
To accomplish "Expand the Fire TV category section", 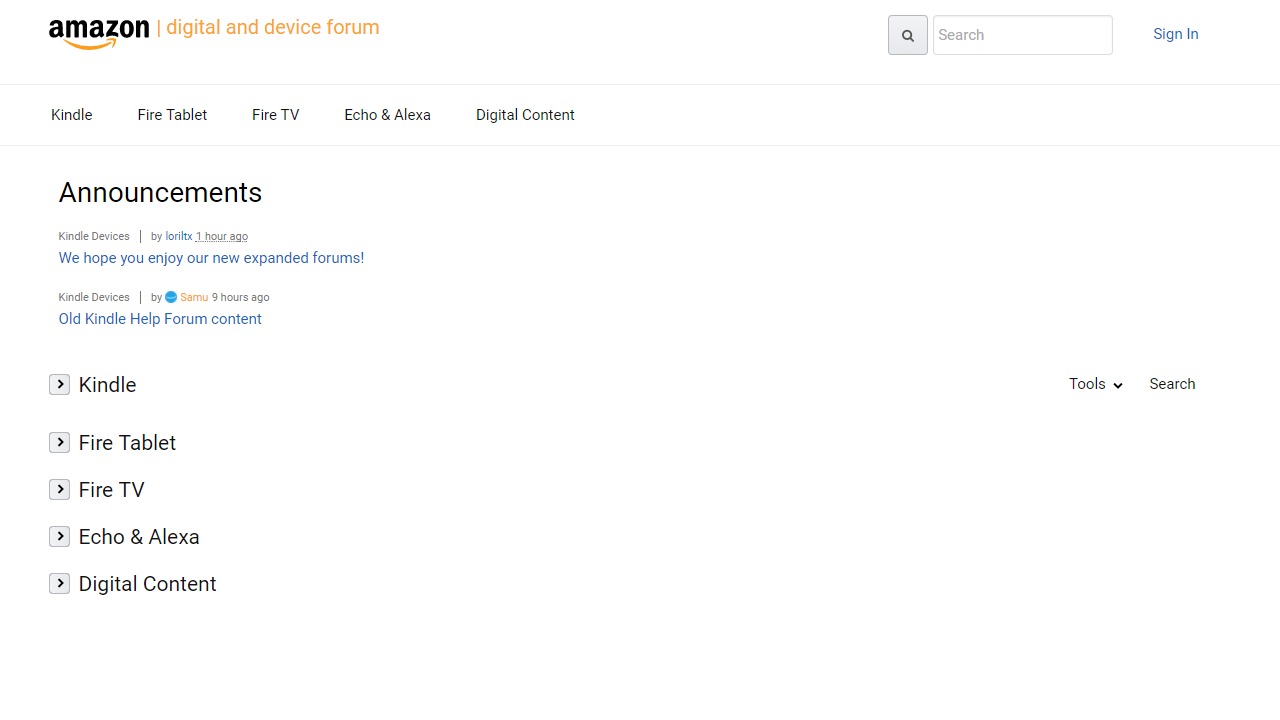I will (x=60, y=489).
